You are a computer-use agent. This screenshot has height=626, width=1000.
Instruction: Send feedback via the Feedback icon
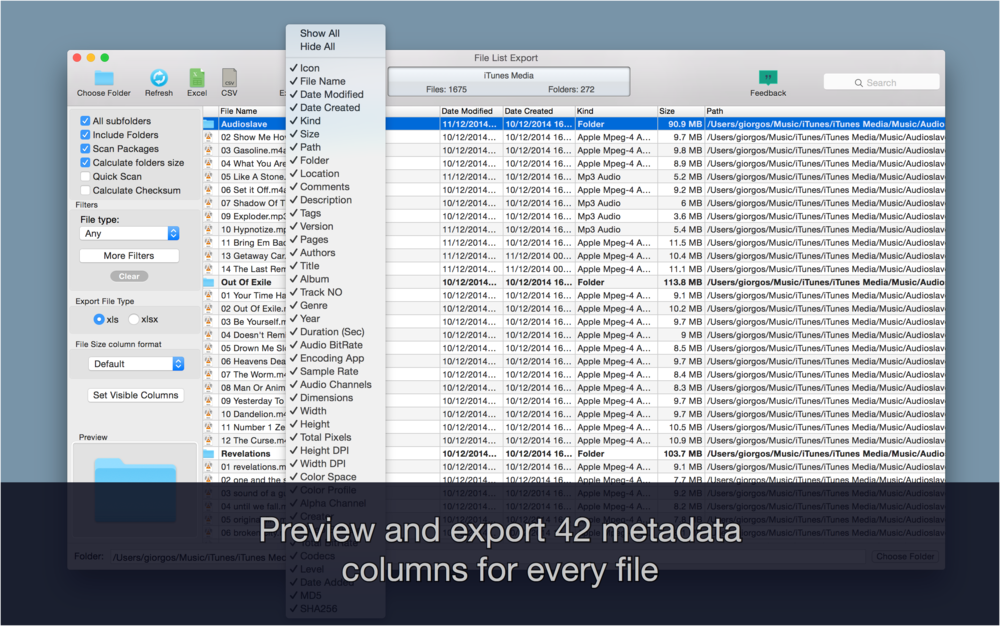tap(768, 76)
